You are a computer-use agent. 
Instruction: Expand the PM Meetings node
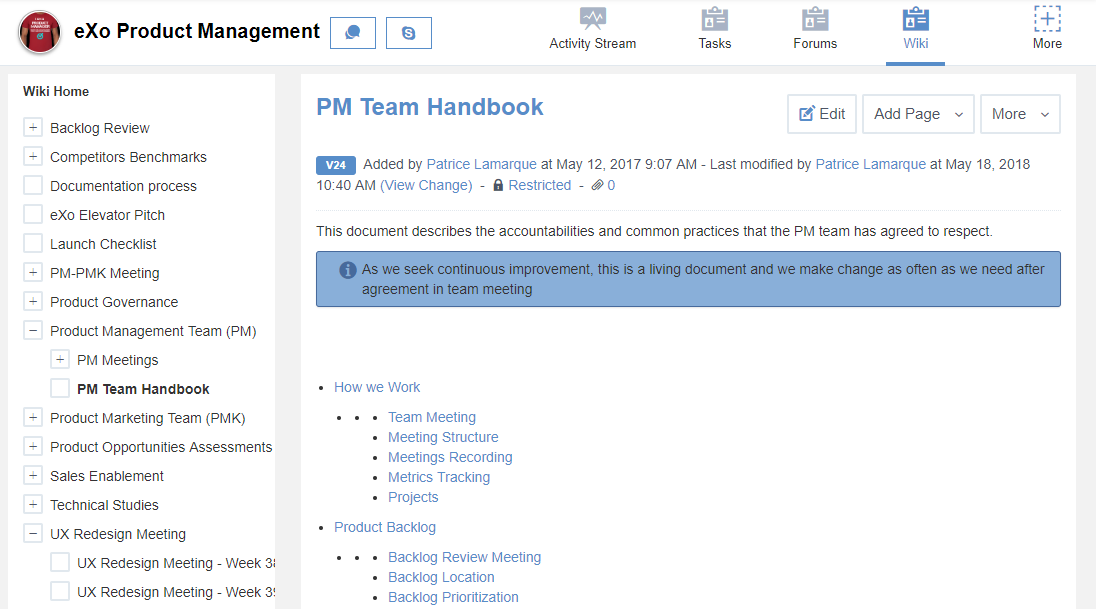(60, 359)
